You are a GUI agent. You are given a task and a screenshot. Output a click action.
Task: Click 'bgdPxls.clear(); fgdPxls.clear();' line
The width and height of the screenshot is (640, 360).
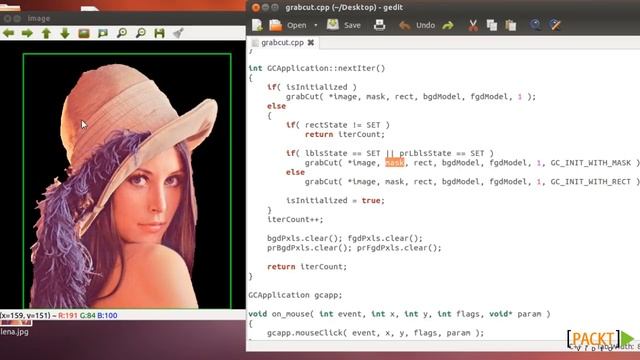click(x=345, y=238)
